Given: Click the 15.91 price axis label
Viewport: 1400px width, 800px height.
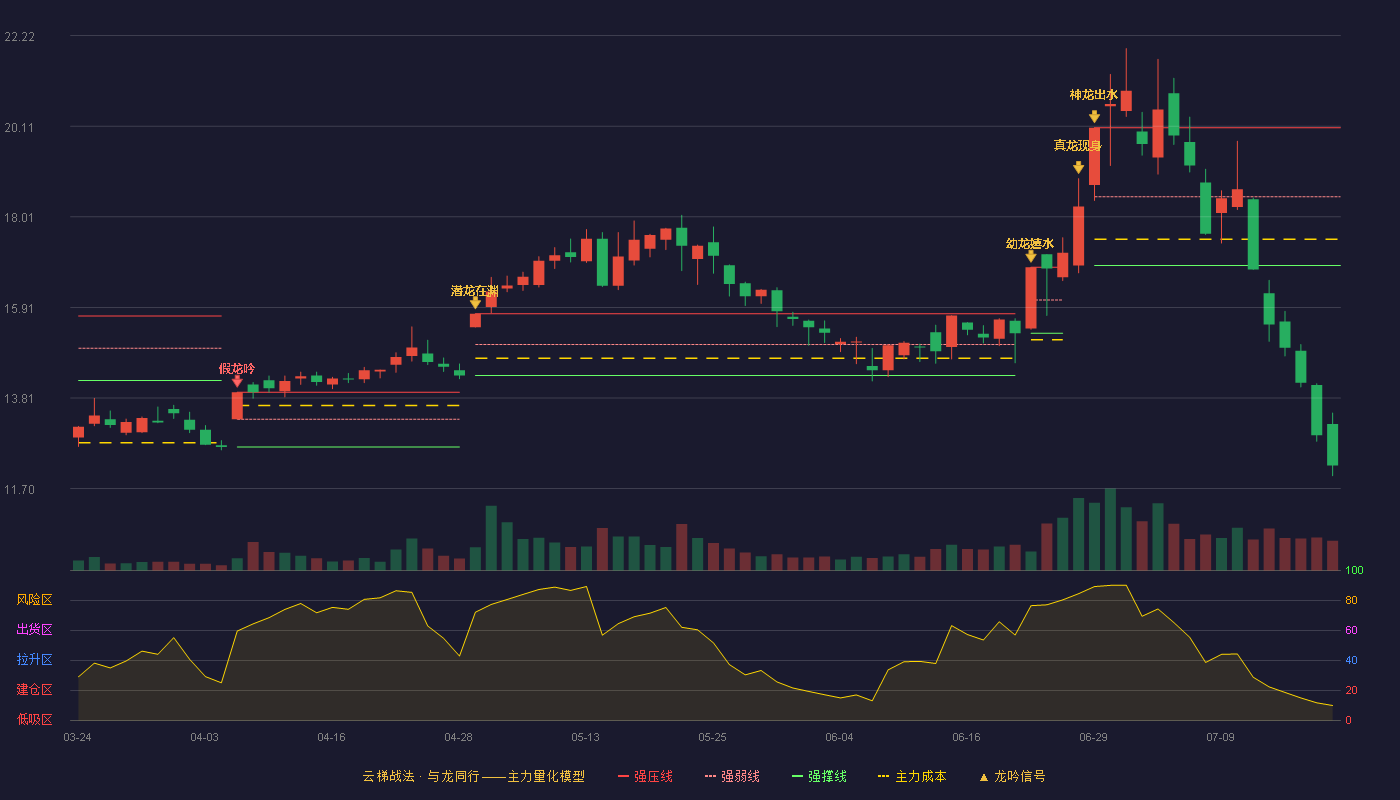Looking at the screenshot, I should tap(20, 308).
